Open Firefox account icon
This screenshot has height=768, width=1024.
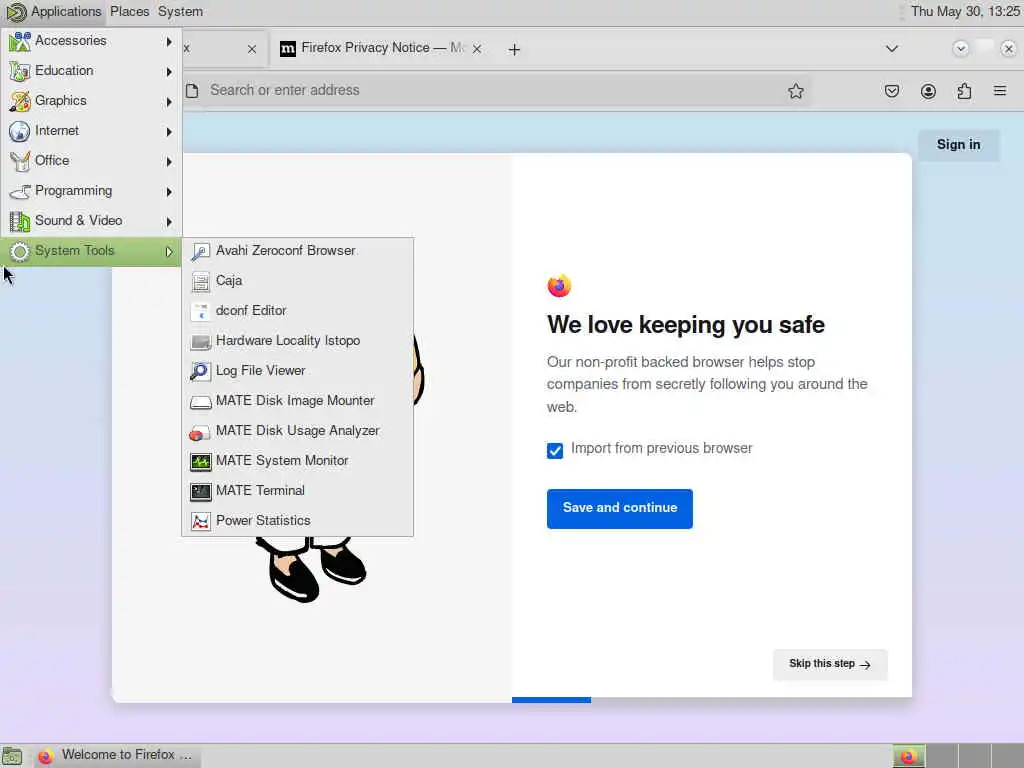[x=928, y=91]
